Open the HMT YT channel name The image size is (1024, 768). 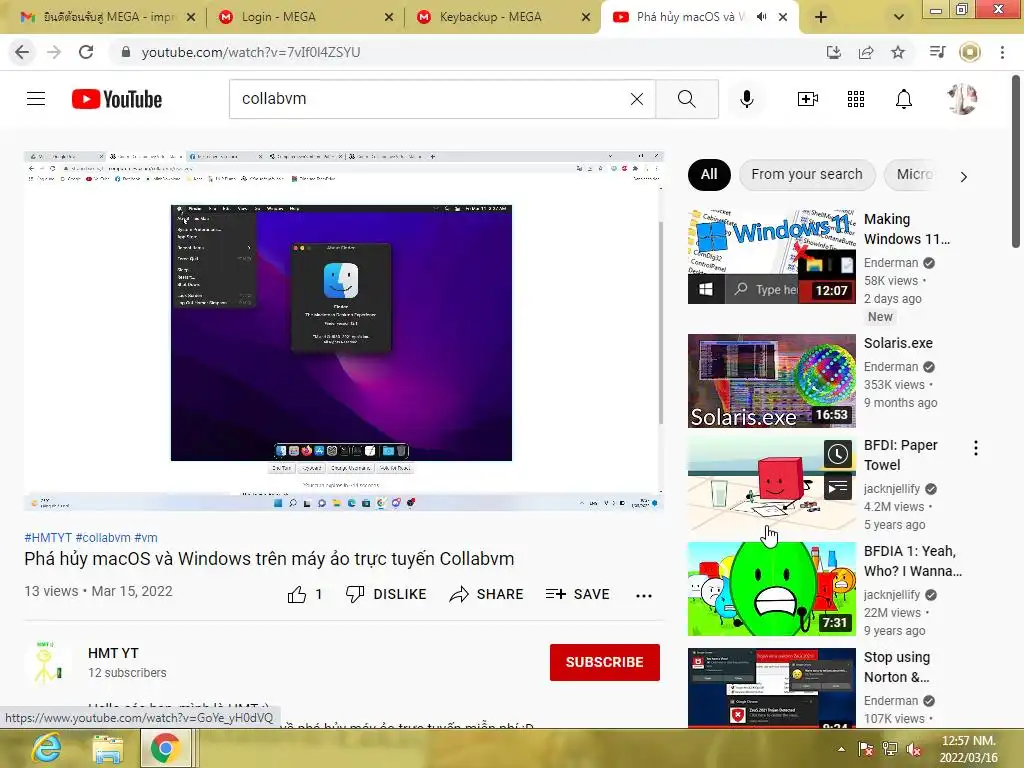click(114, 653)
